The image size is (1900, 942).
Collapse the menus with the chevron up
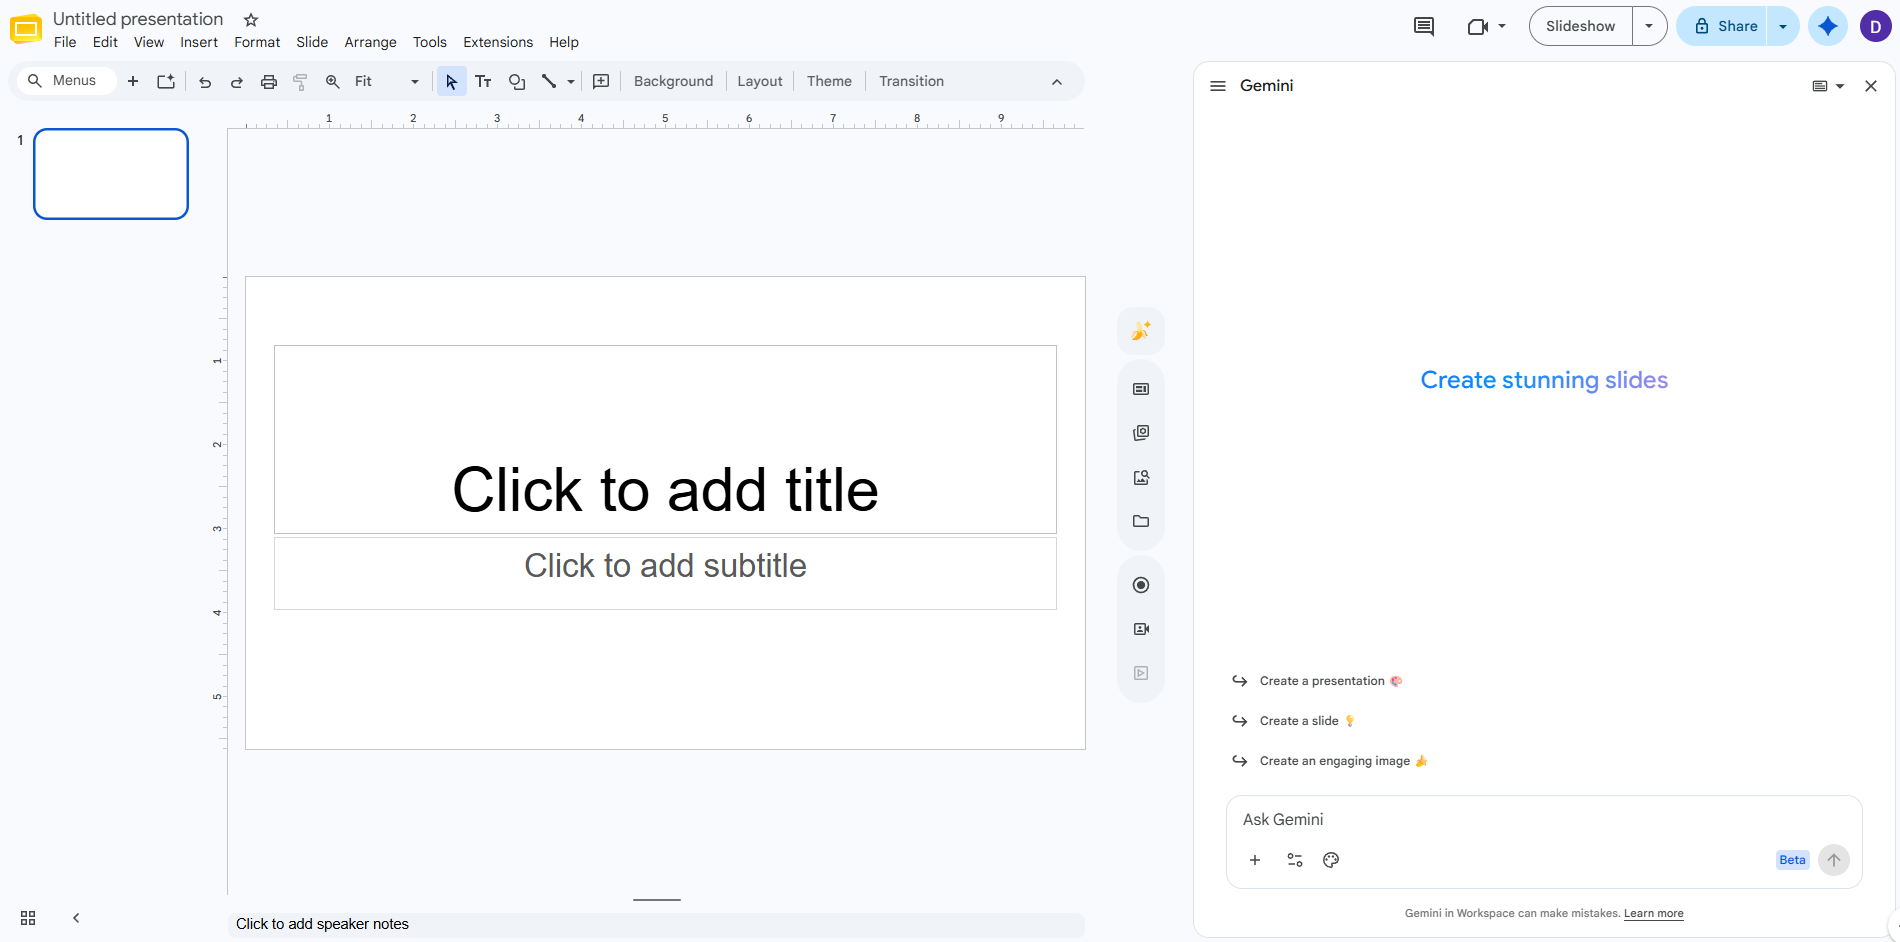pos(1057,82)
